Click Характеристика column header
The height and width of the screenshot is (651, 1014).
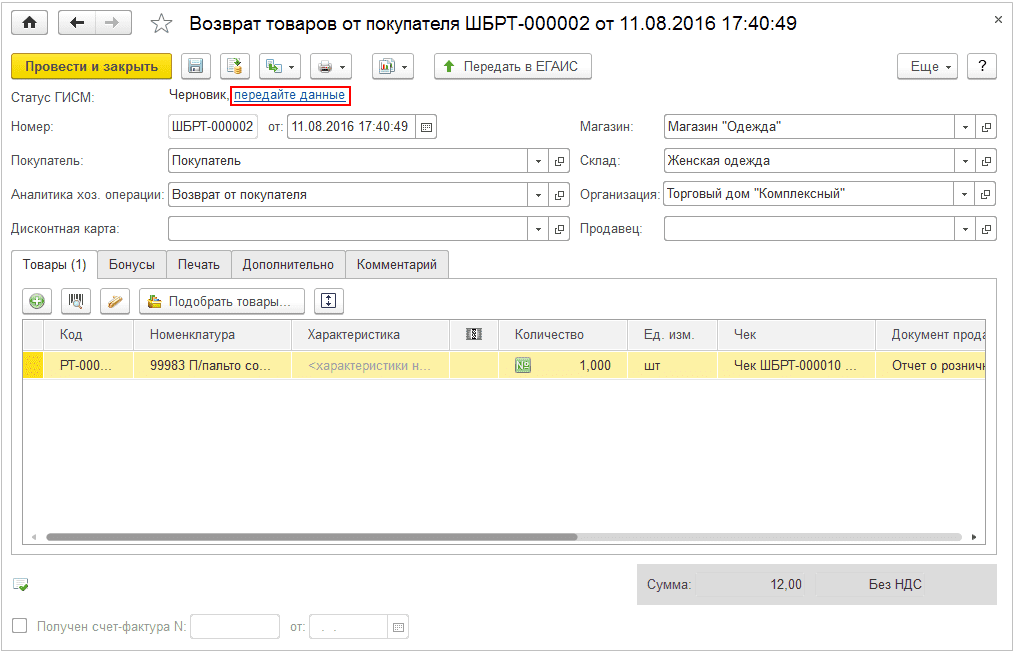(x=371, y=335)
